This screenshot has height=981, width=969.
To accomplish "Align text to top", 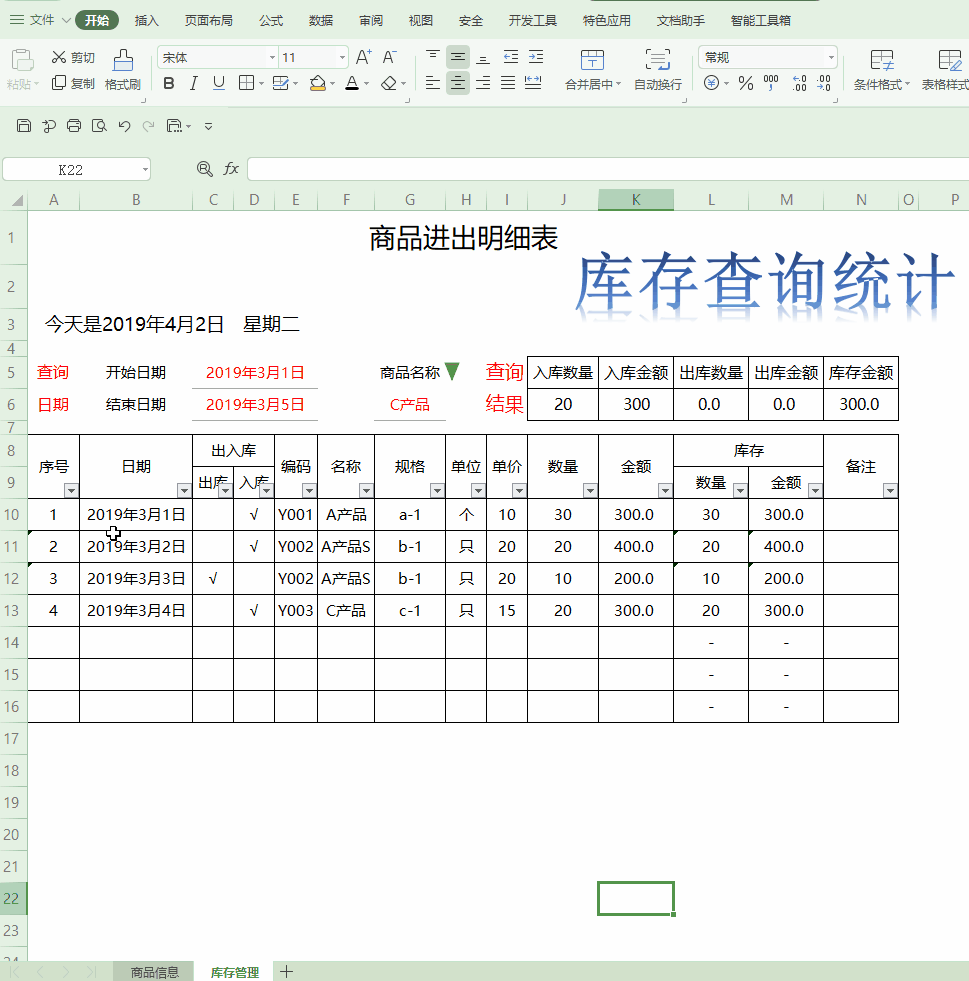I will point(432,58).
